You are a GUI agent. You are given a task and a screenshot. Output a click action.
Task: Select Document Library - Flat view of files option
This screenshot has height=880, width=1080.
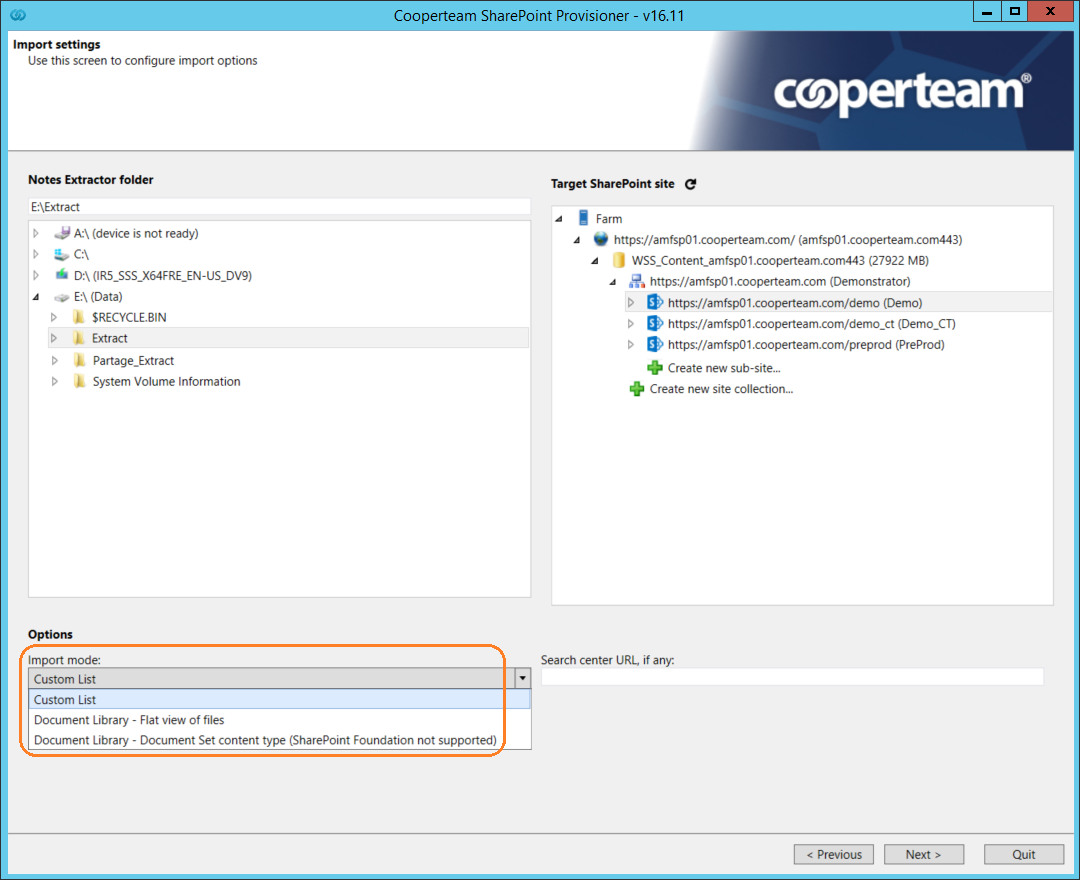pyautogui.click(x=128, y=719)
